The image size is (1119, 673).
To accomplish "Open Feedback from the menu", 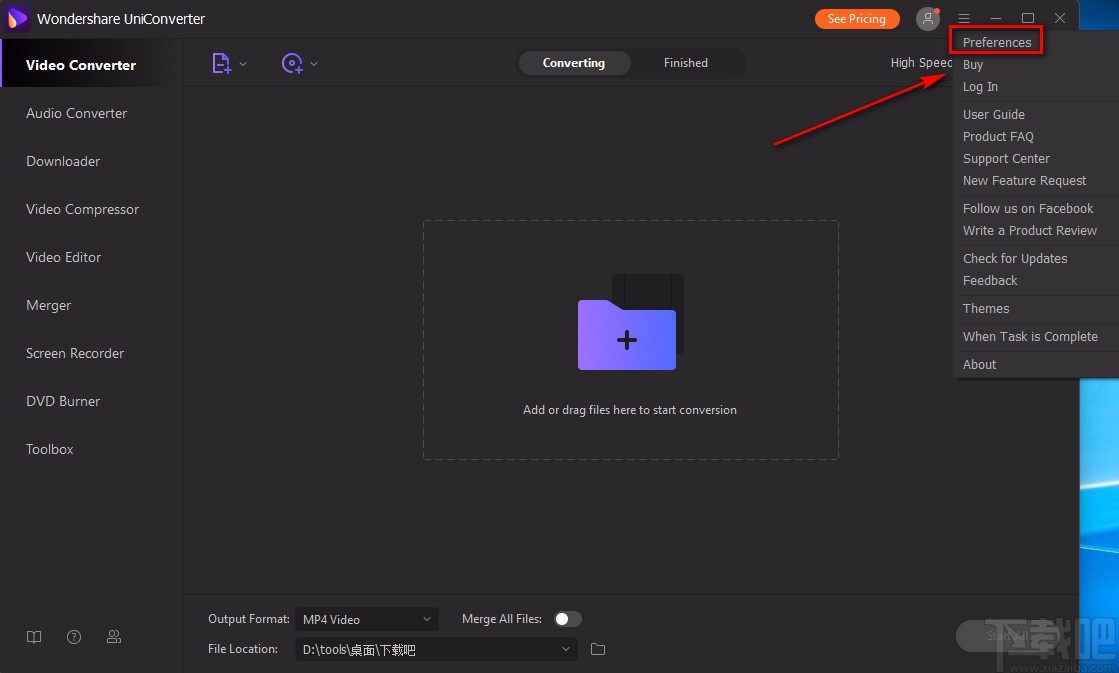I will click(x=990, y=280).
